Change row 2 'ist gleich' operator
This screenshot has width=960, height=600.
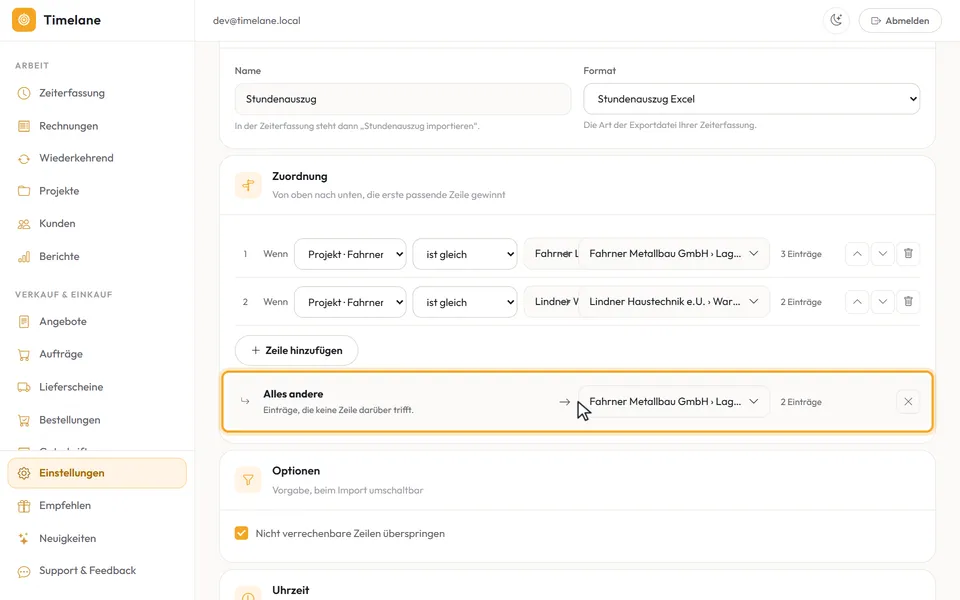coord(465,302)
